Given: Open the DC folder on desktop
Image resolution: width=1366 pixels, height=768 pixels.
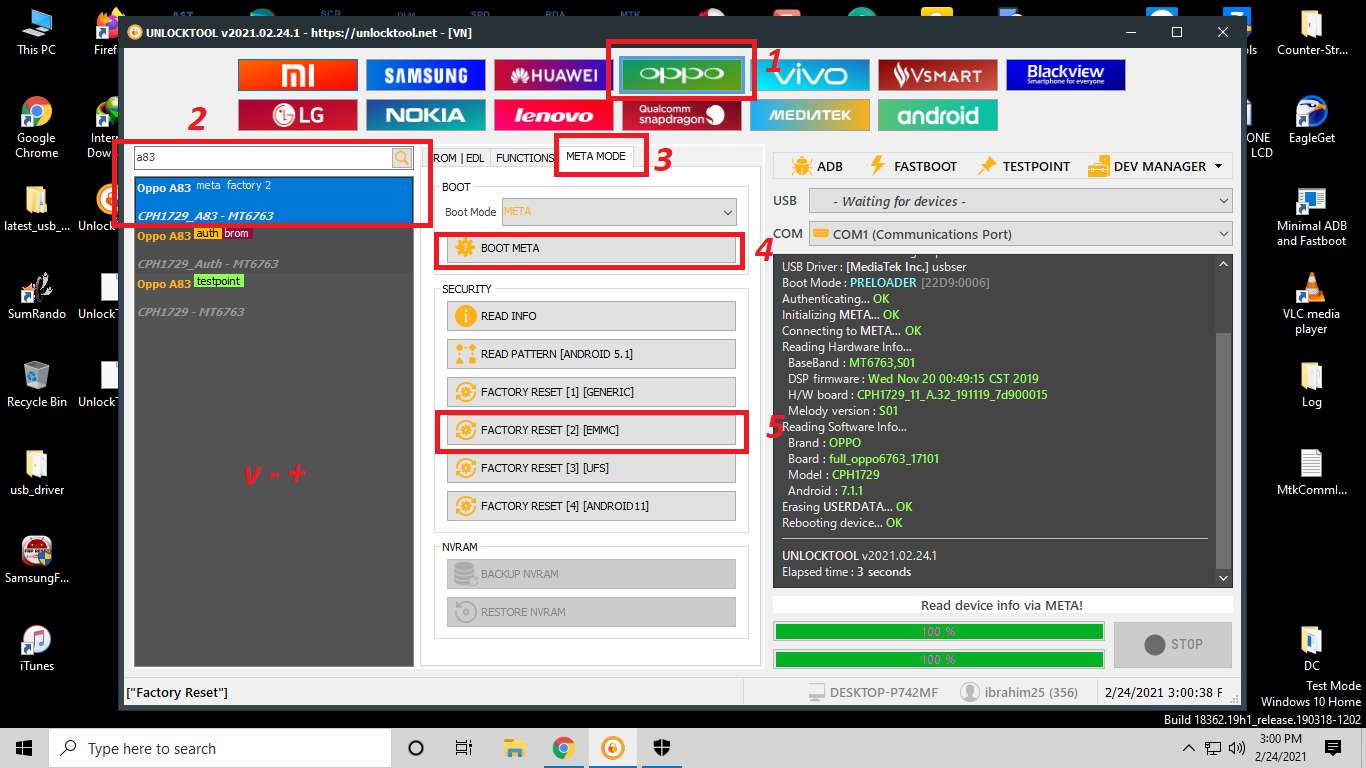Looking at the screenshot, I should [1311, 648].
